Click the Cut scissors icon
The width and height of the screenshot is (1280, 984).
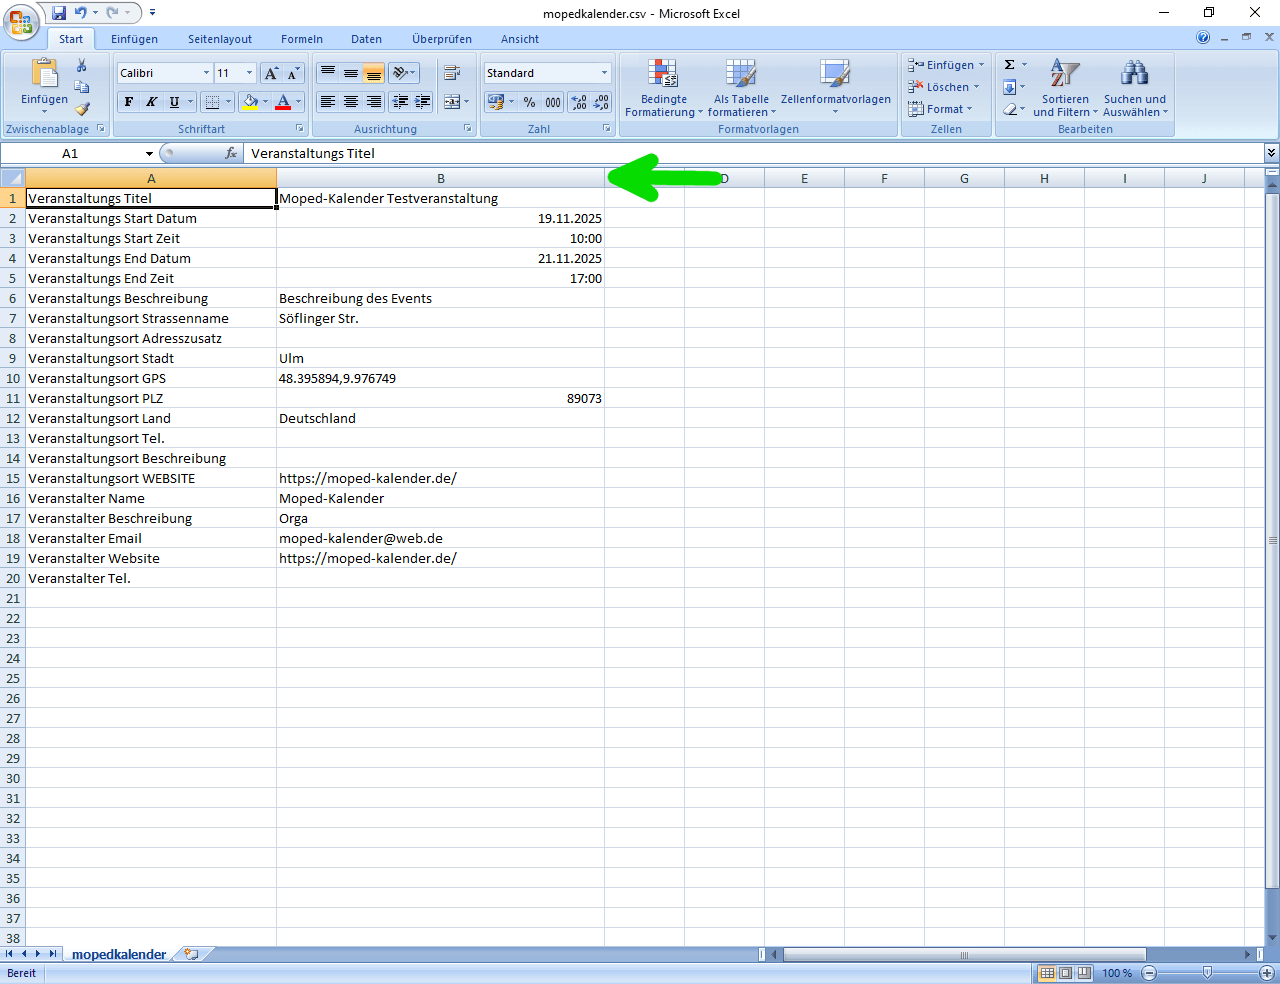(82, 66)
